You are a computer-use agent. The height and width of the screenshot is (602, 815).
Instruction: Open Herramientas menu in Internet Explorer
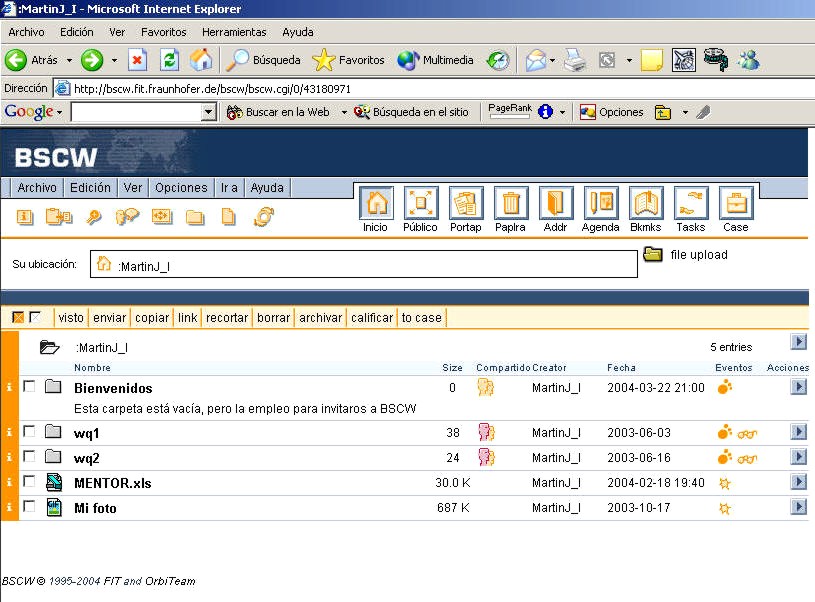click(x=234, y=32)
